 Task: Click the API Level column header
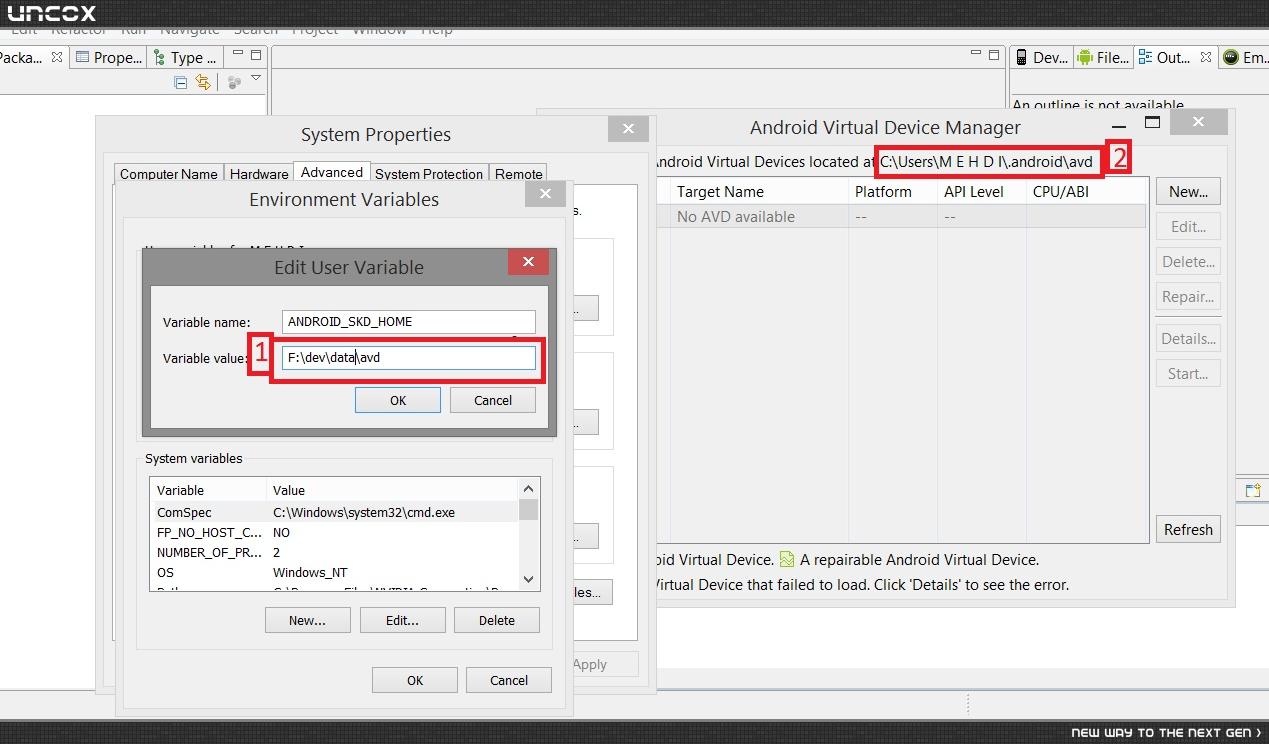(x=982, y=191)
